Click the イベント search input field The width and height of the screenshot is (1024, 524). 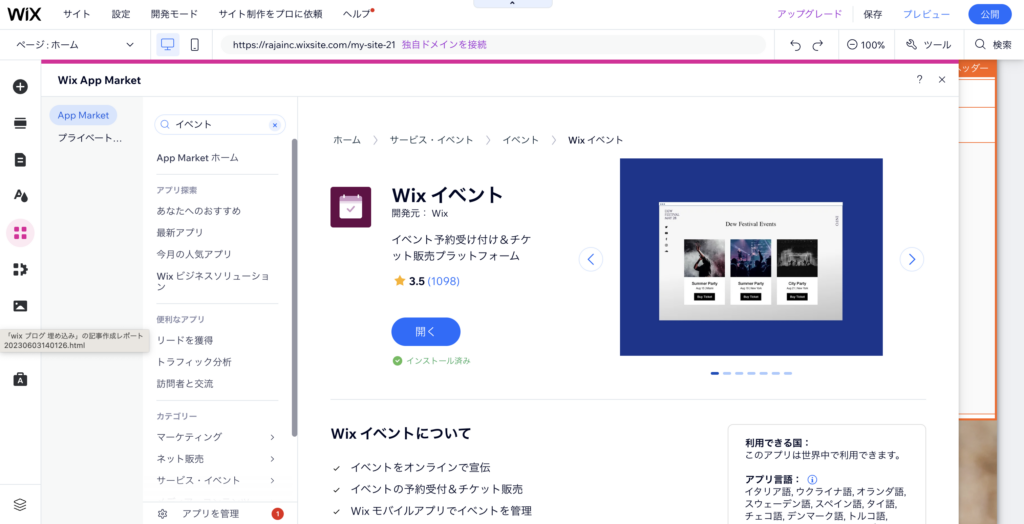[220, 124]
